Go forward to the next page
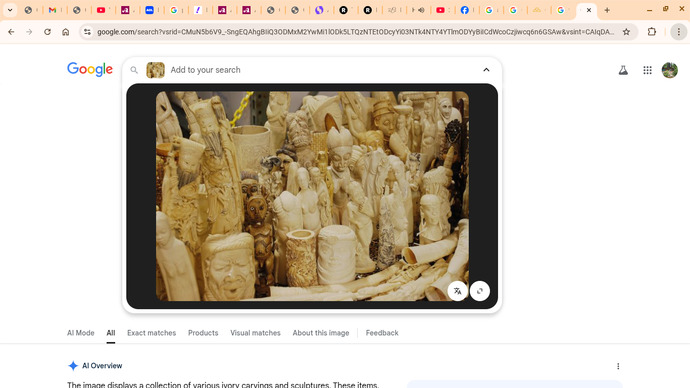690x388 pixels. tap(29, 32)
